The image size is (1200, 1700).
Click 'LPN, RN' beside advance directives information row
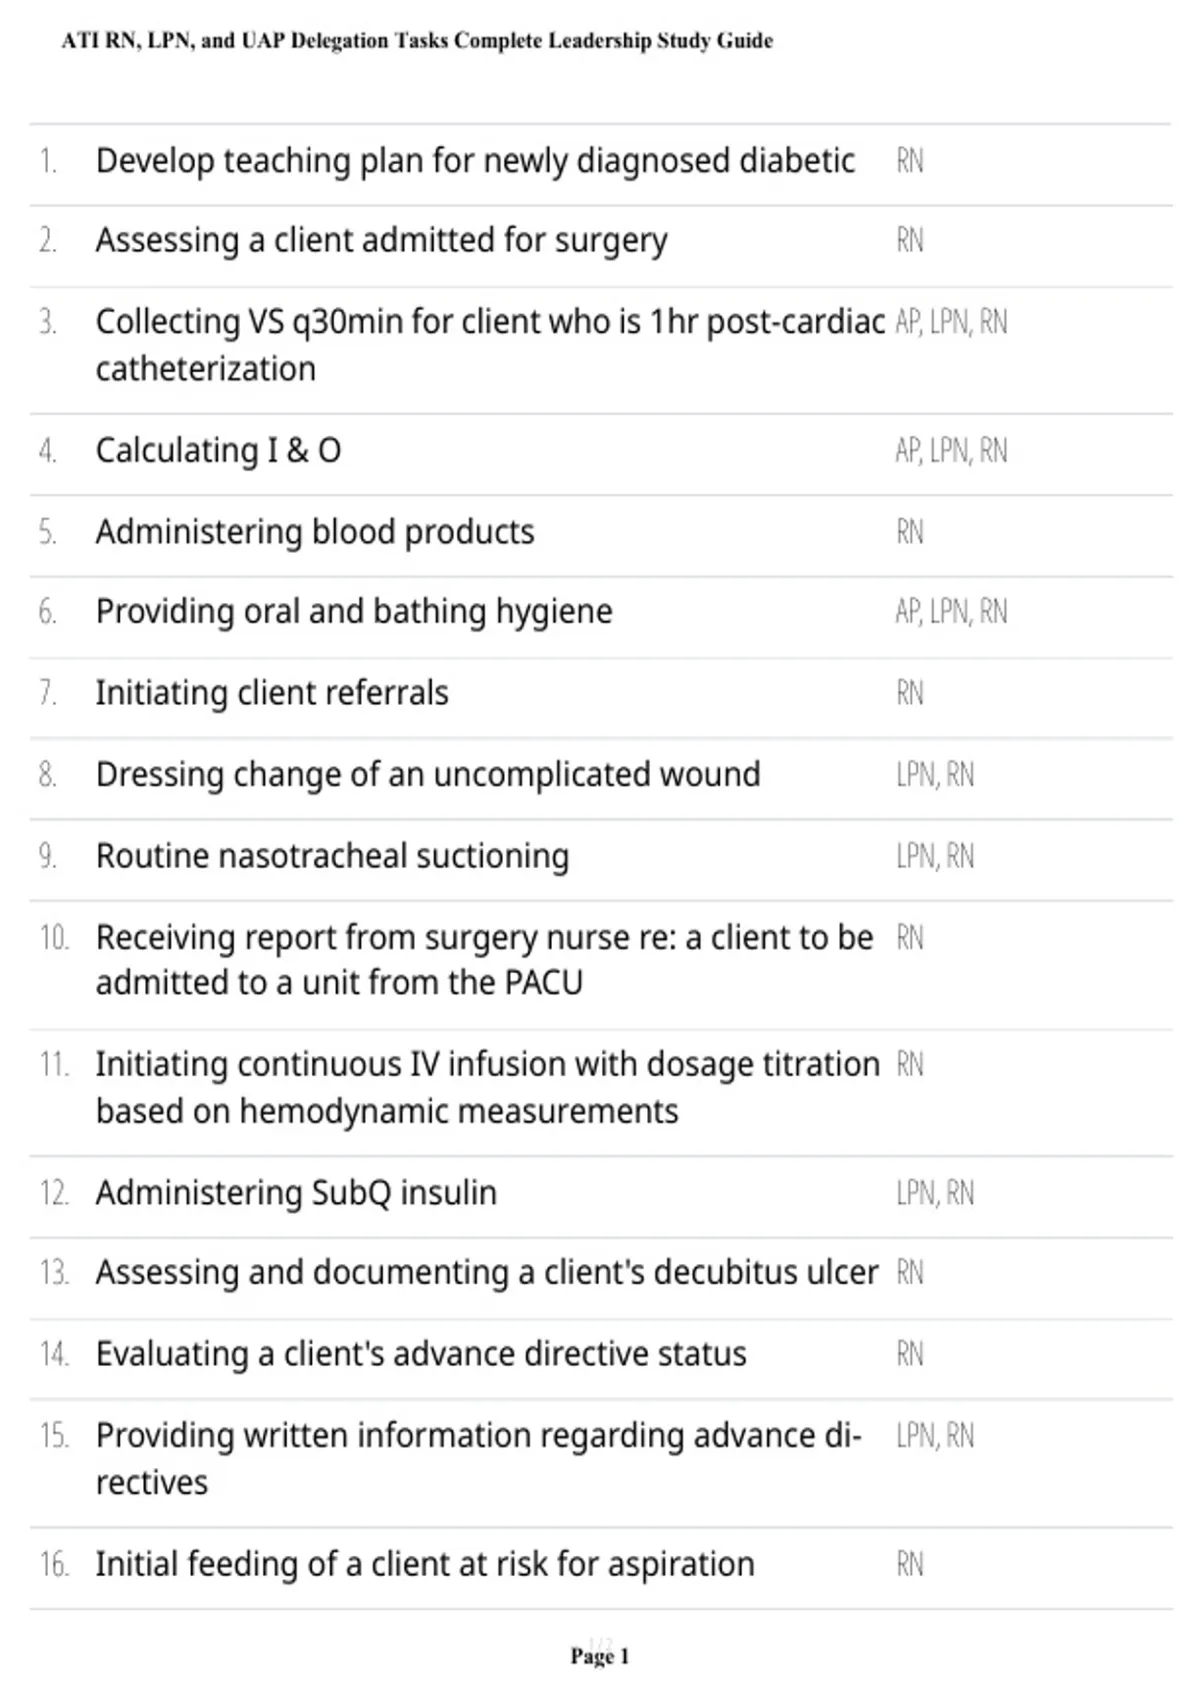[935, 1436]
